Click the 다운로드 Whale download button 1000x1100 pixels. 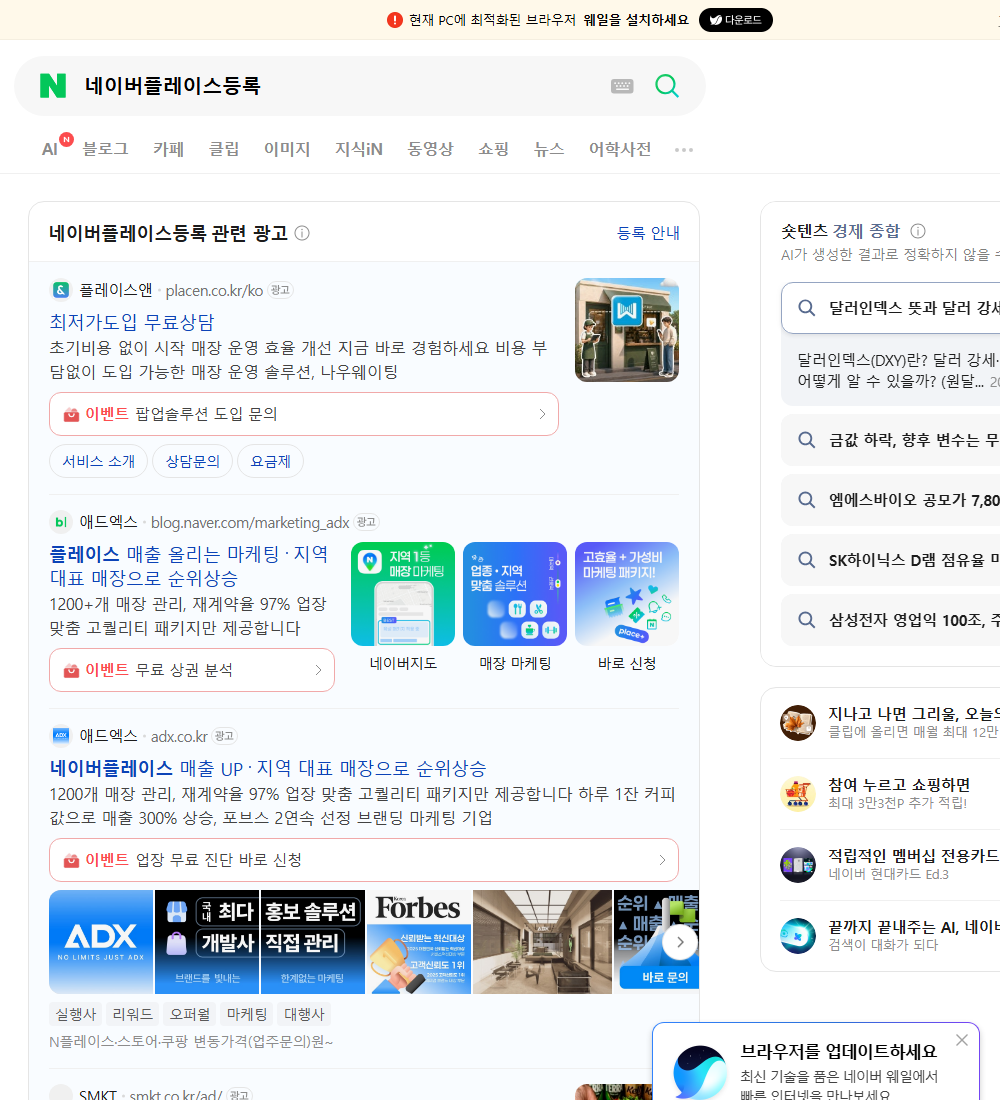tap(735, 20)
